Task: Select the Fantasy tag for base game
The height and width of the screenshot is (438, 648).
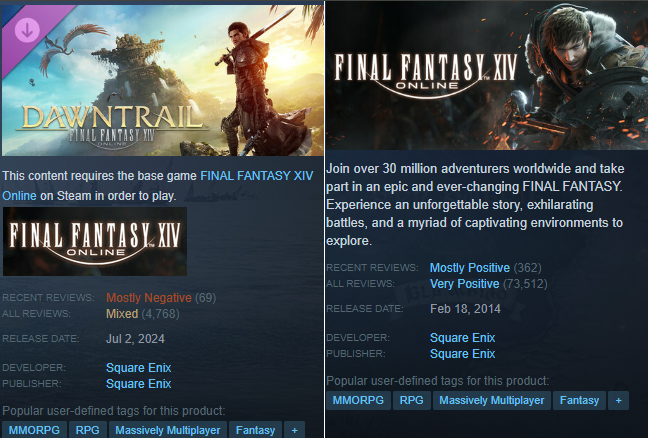Action: pos(579,400)
